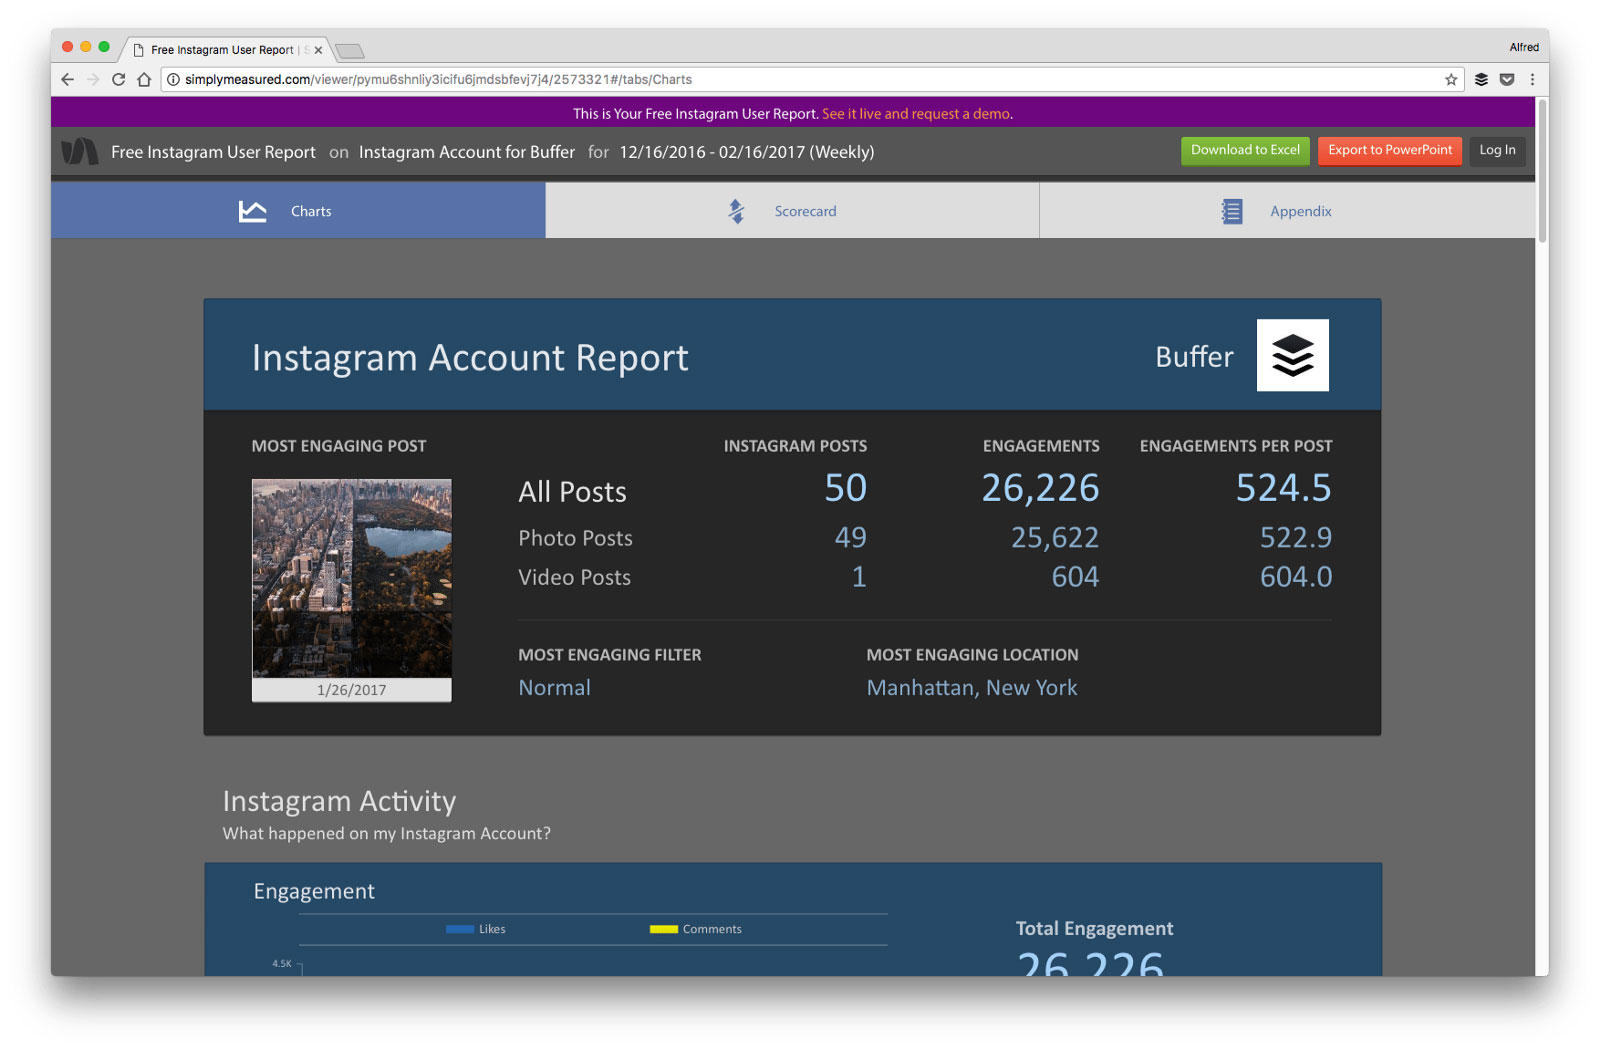Click the 'Normal' most engaging filter value
The height and width of the screenshot is (1049, 1600).
[555, 688]
